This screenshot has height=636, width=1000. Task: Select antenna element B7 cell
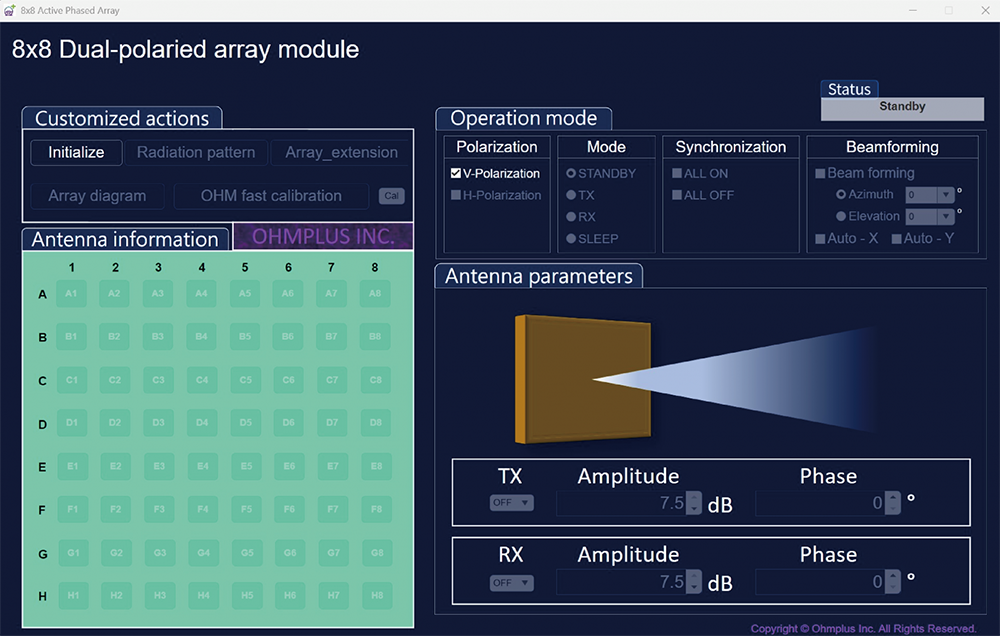tap(332, 337)
